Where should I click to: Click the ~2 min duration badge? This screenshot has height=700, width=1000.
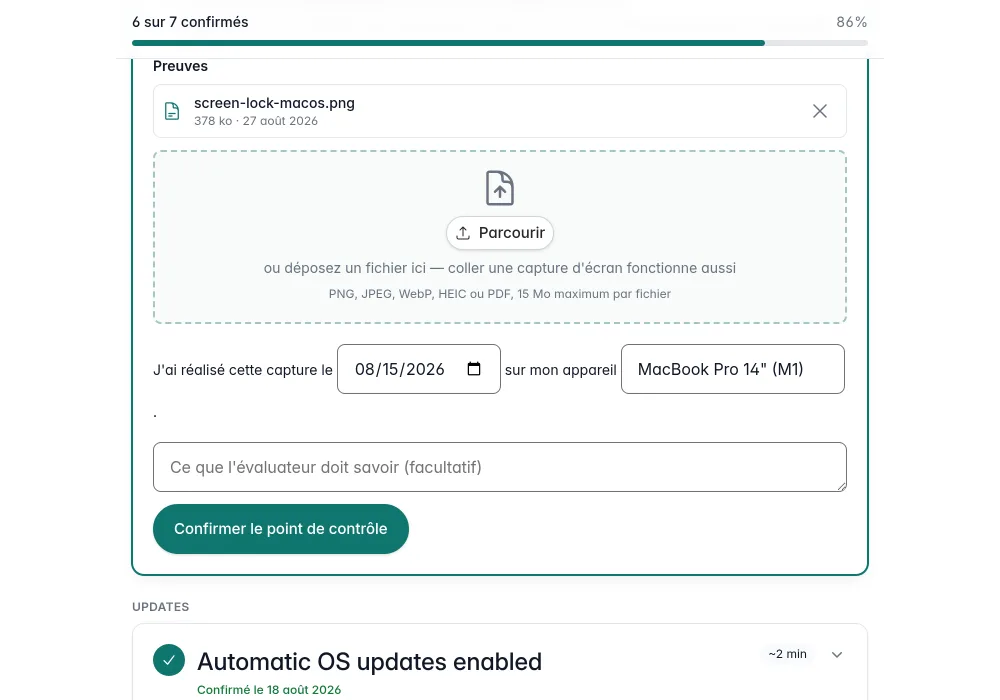coord(787,654)
